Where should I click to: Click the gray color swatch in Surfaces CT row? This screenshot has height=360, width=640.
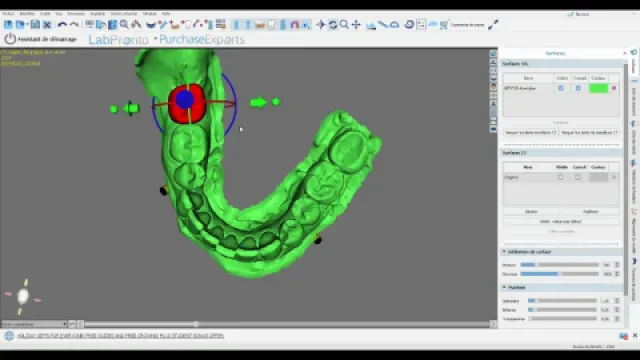tap(598, 177)
